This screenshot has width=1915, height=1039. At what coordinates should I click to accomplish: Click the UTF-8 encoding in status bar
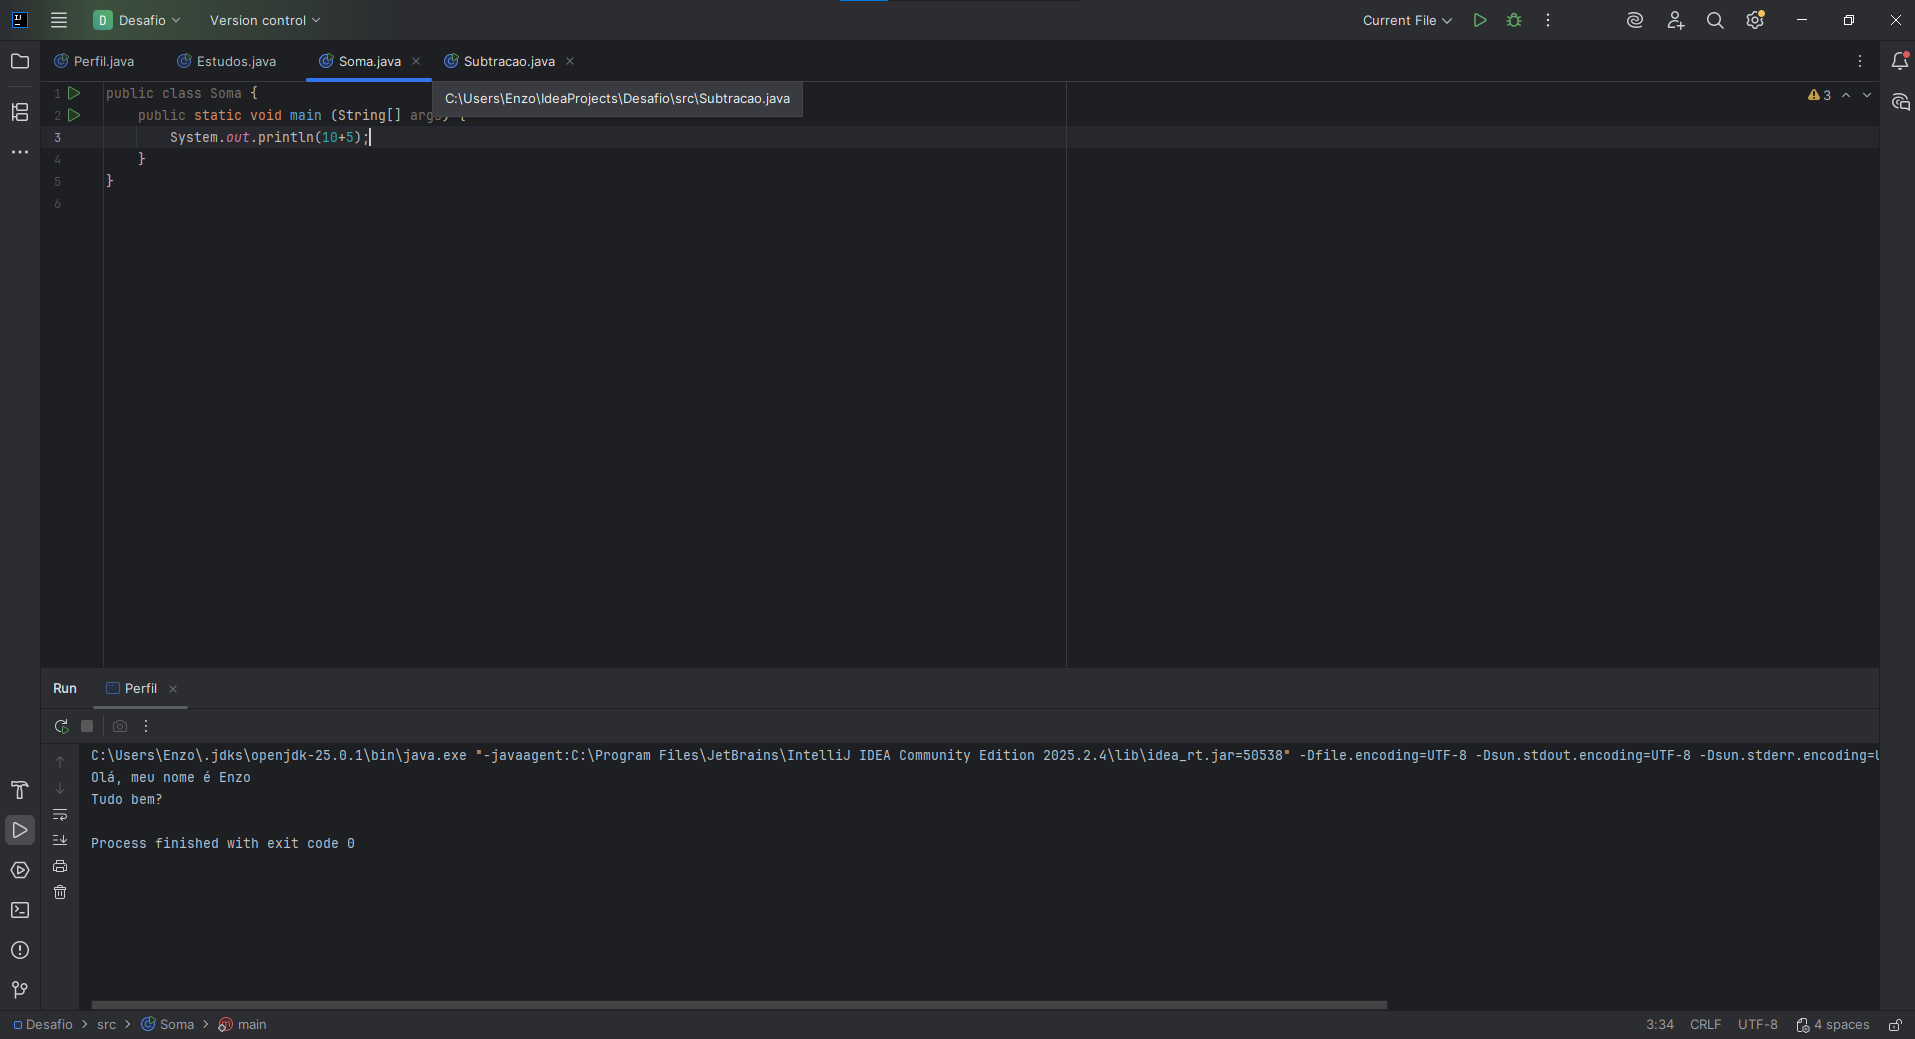1757,1025
